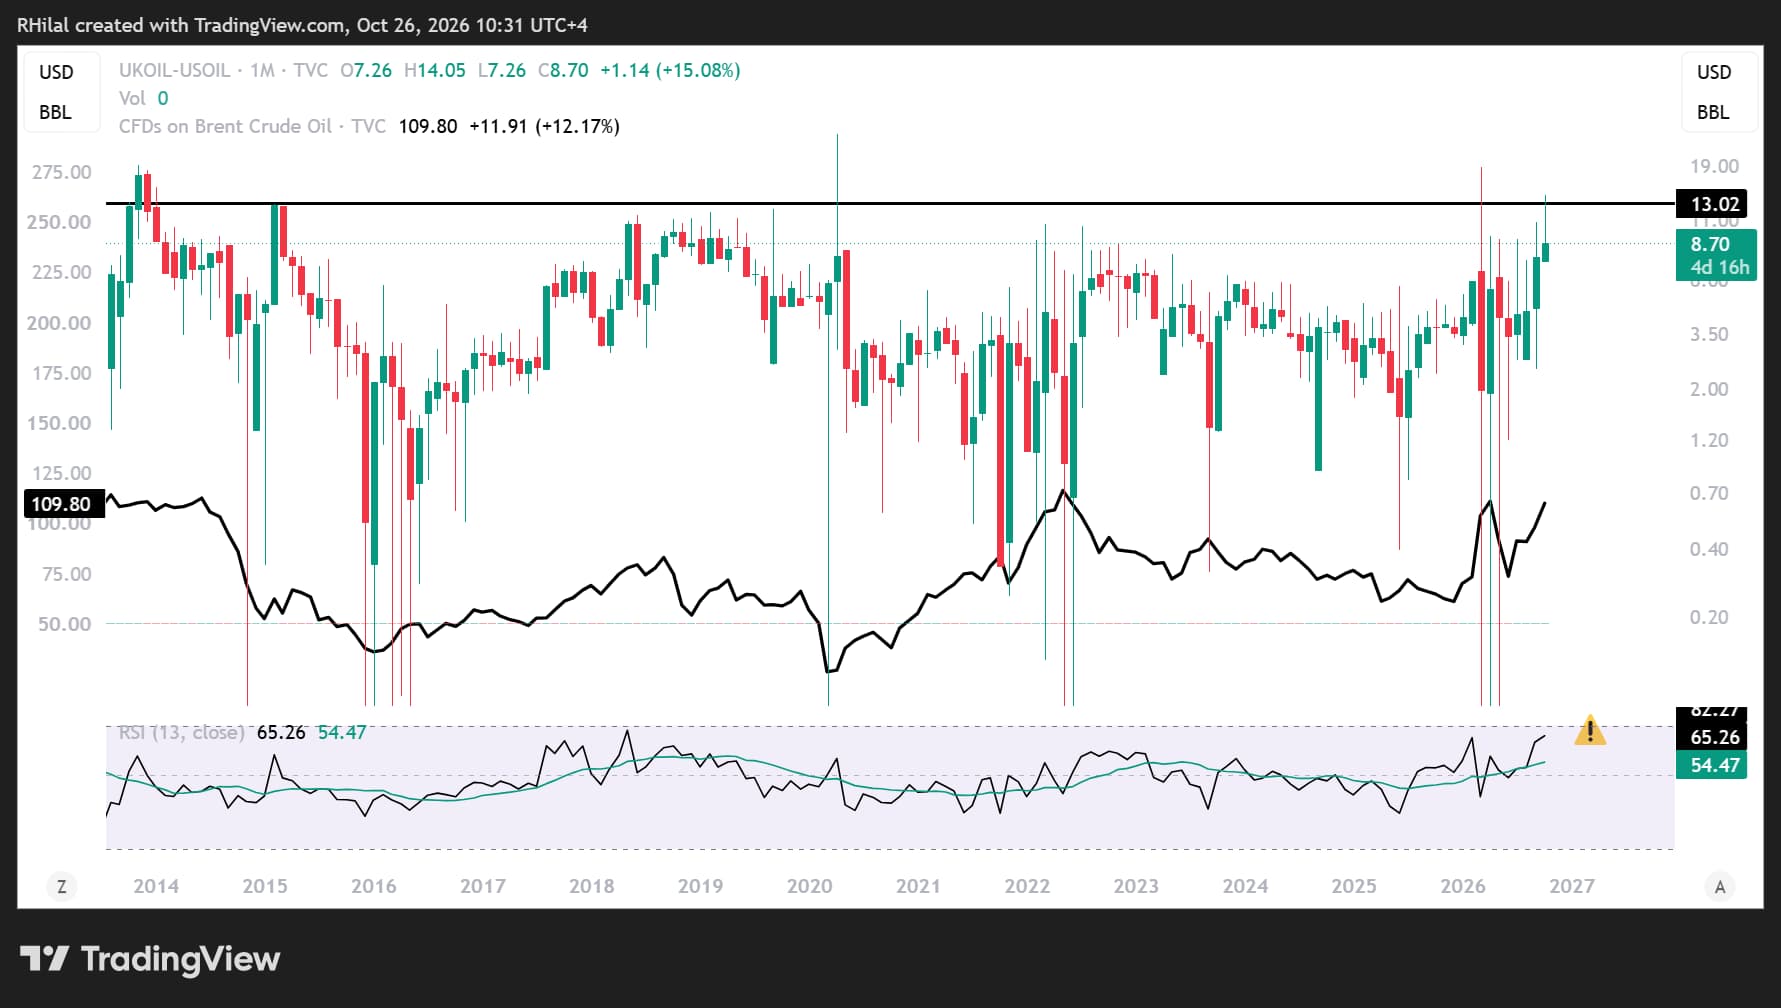
Task: Click the 2024 label on time axis
Action: click(1245, 886)
